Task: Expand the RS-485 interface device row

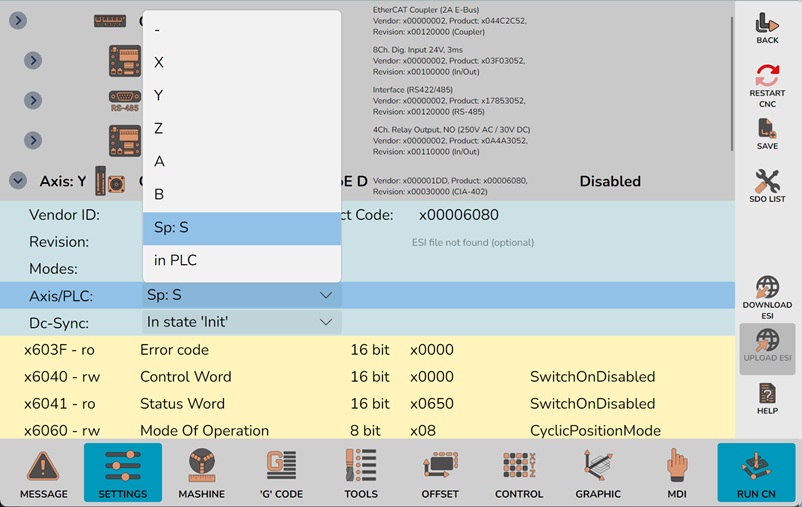Action: click(x=33, y=101)
